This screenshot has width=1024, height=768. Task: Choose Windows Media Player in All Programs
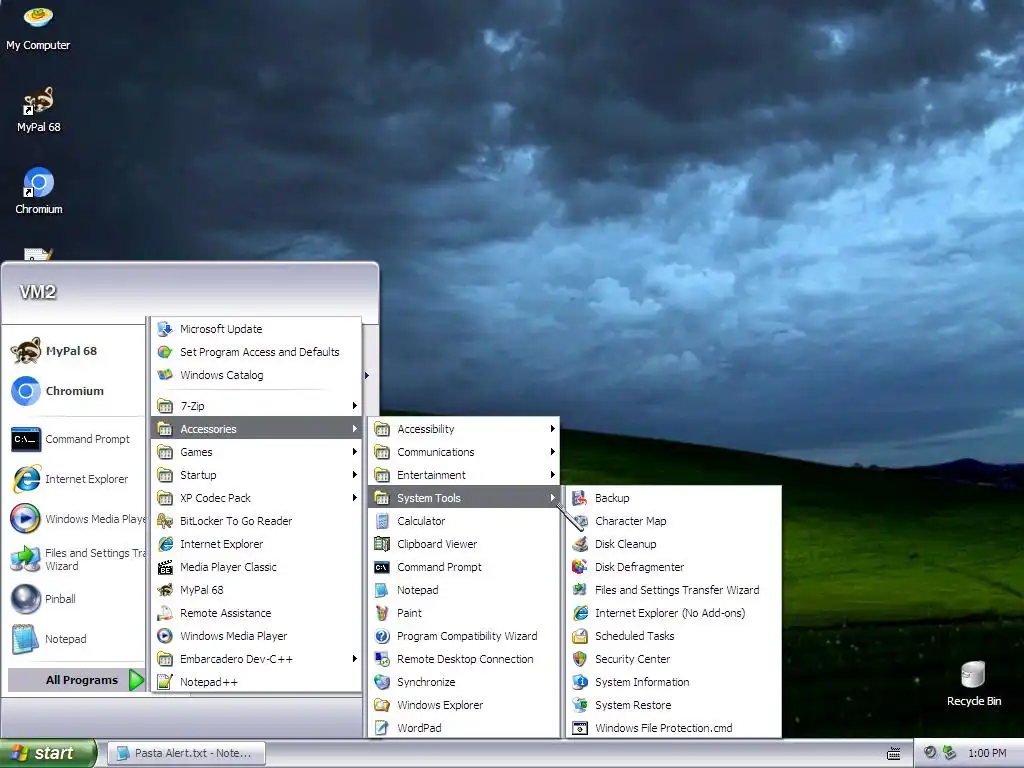point(256,636)
